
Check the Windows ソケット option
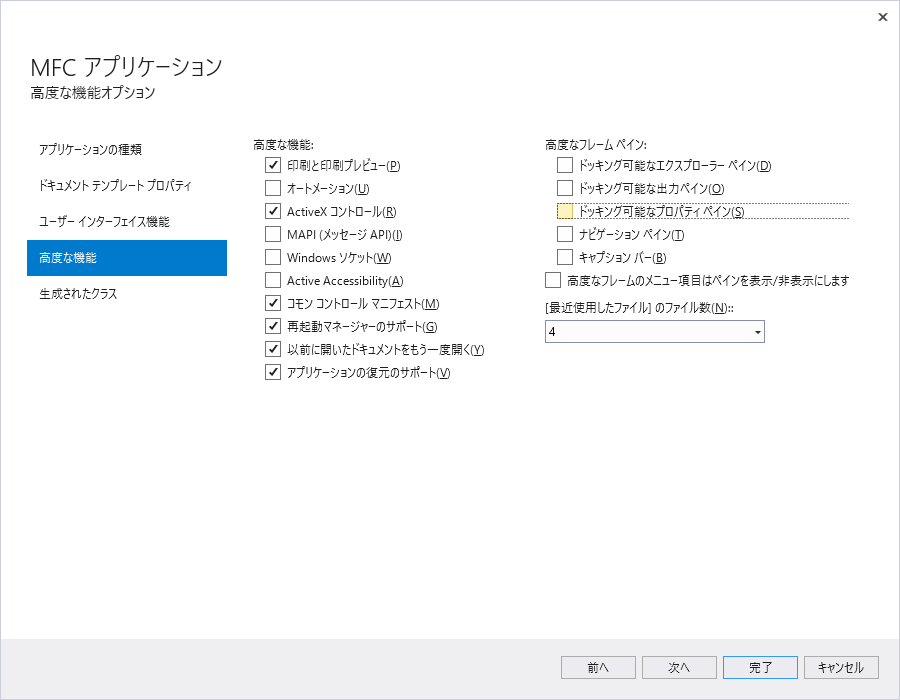[x=273, y=257]
